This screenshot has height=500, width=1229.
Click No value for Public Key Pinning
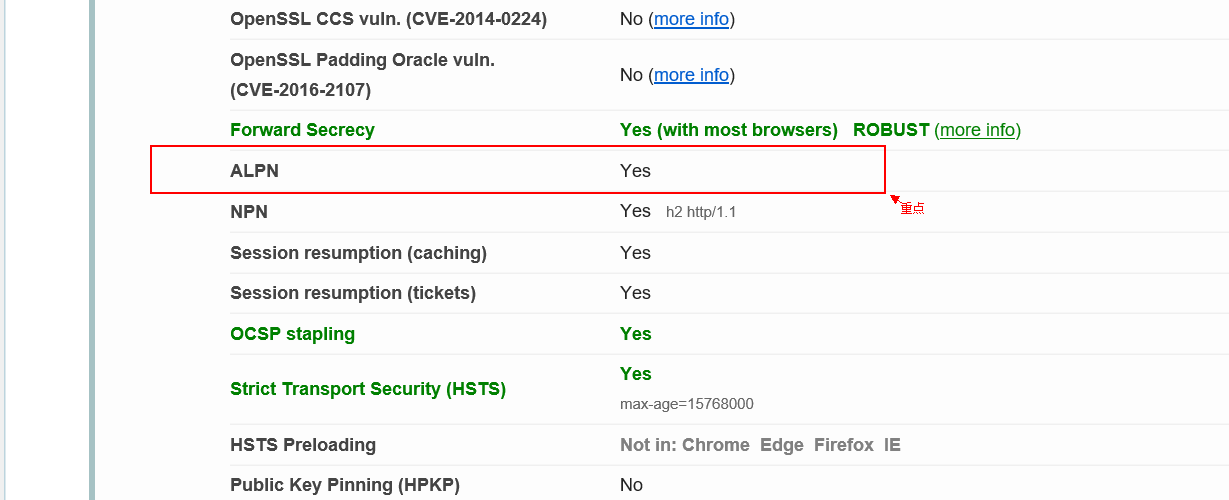tap(631, 485)
